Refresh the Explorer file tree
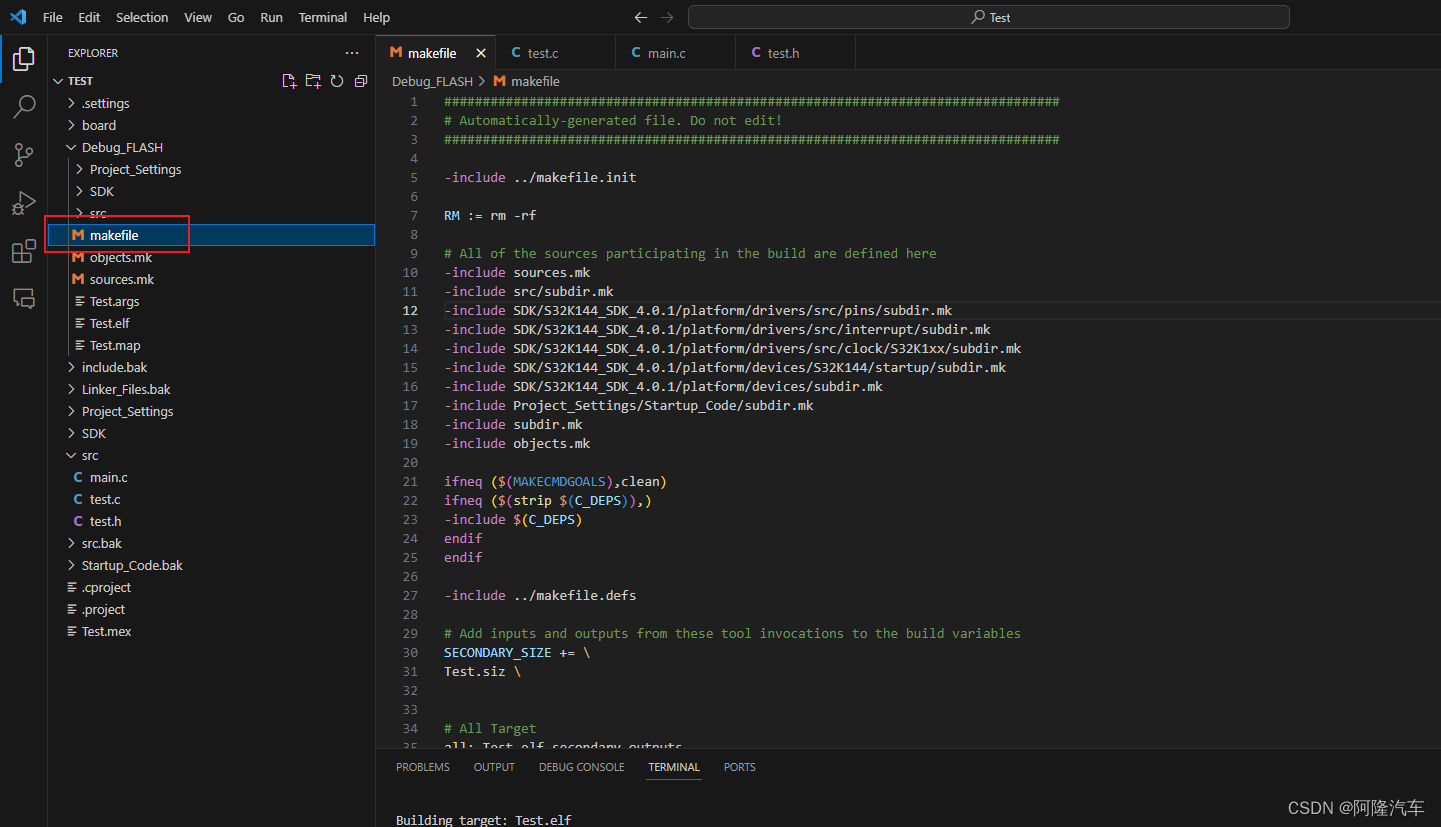Image resolution: width=1441 pixels, height=827 pixels. click(336, 80)
